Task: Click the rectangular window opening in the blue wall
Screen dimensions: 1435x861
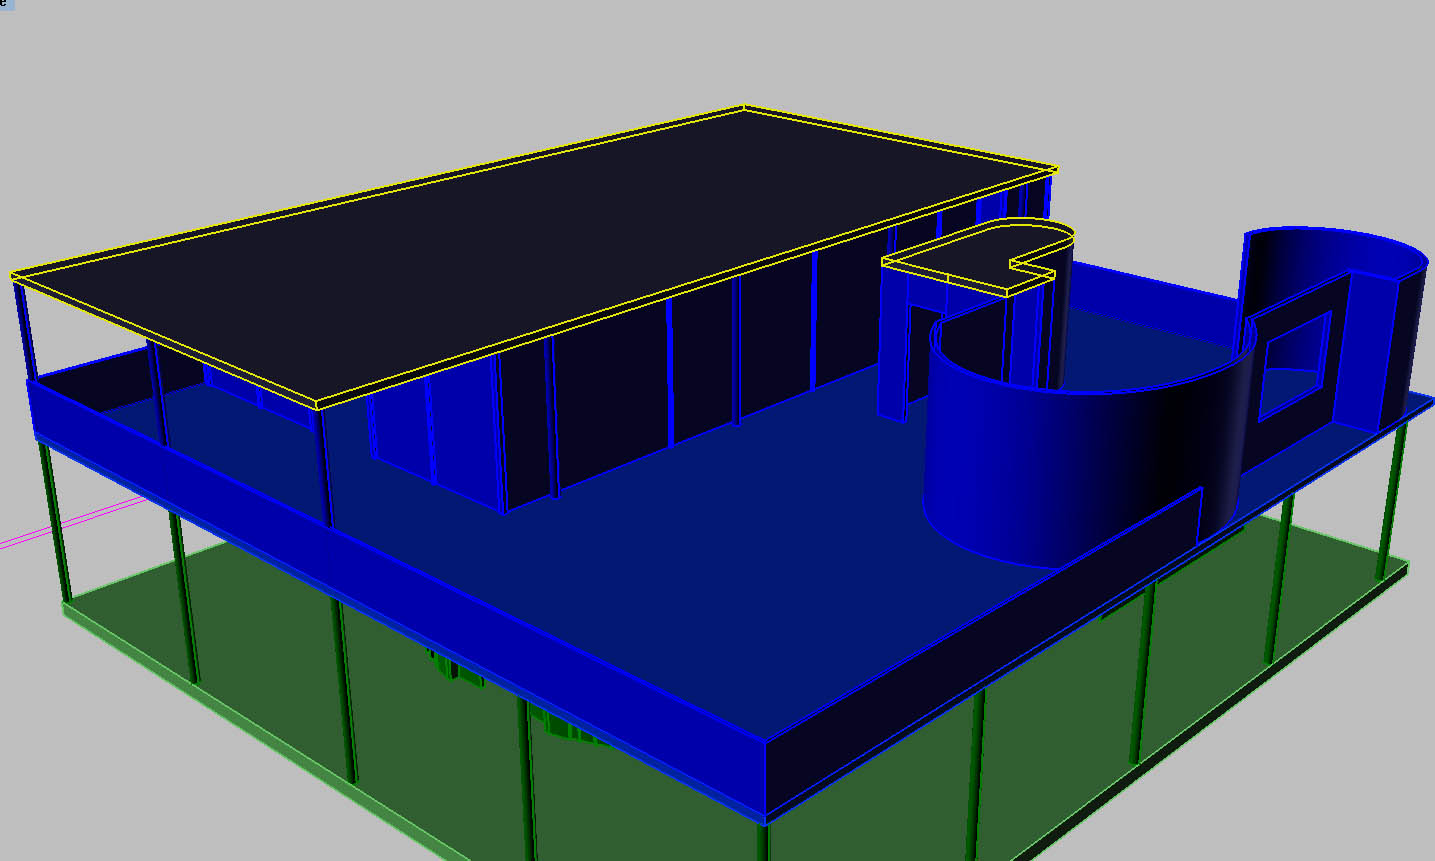Action: (x=1294, y=365)
